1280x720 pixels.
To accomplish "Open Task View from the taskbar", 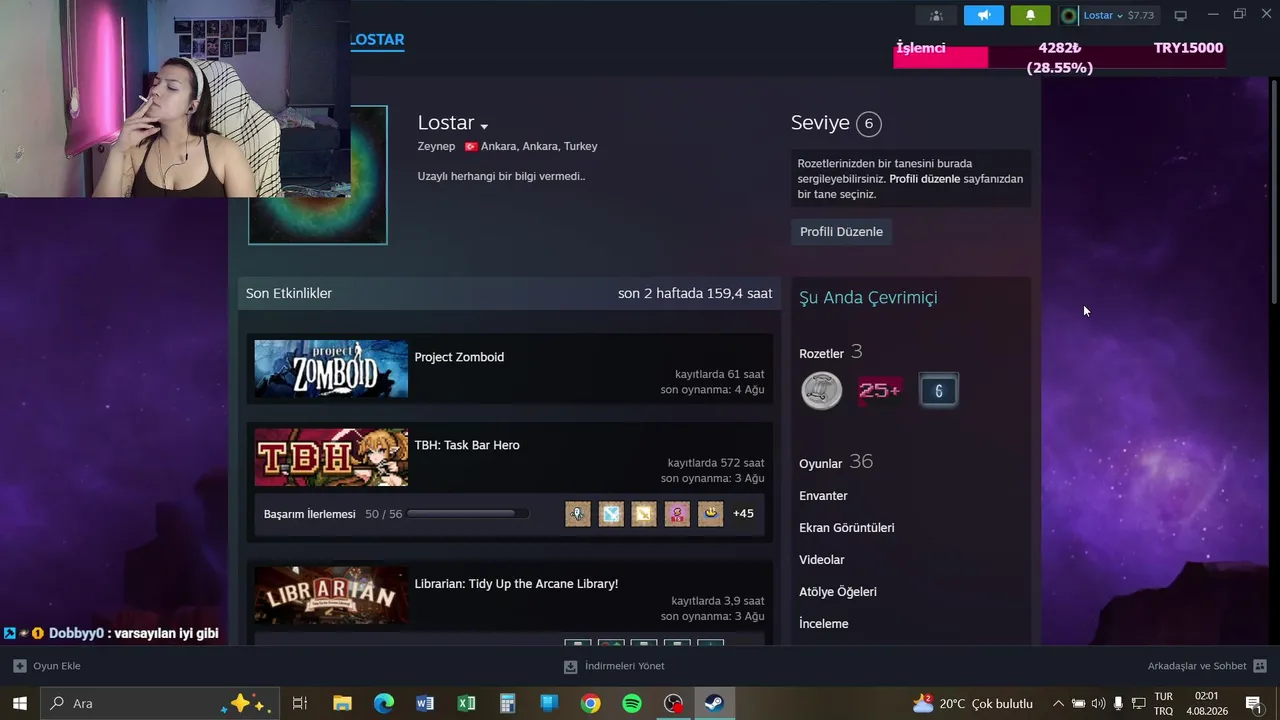I will coord(299,703).
